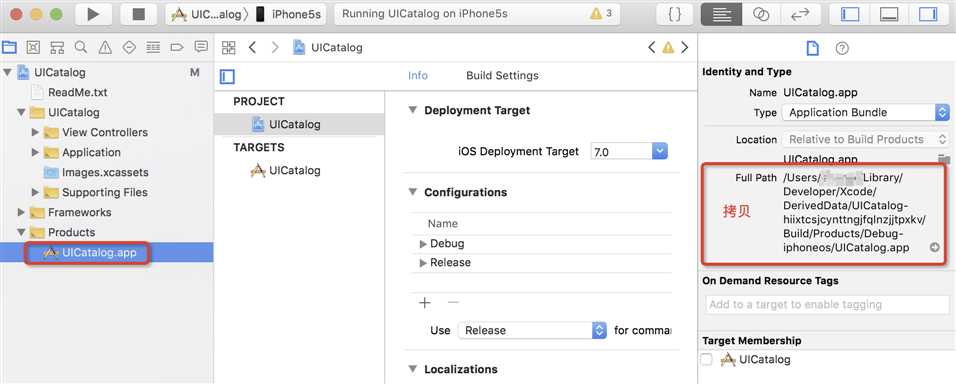
Task: Show the Symbol navigator
Action: click(x=33, y=47)
